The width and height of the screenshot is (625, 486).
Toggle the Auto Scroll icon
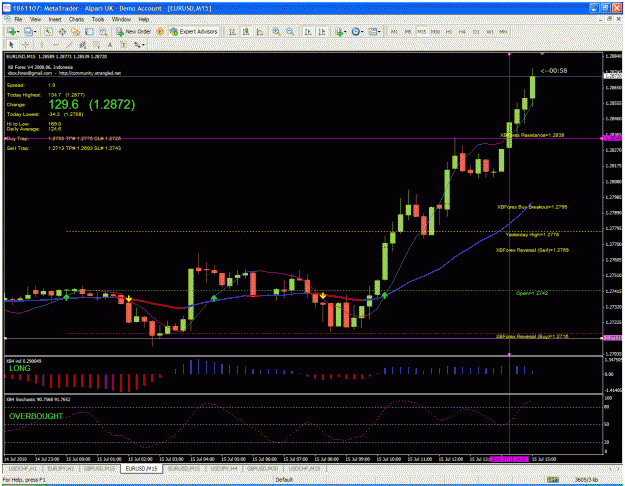308,31
